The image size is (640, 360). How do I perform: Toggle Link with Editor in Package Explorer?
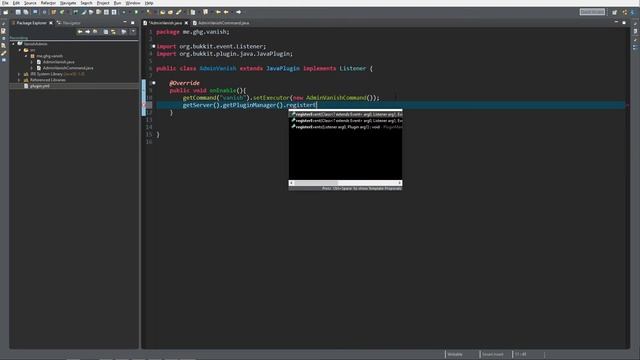[113, 31]
